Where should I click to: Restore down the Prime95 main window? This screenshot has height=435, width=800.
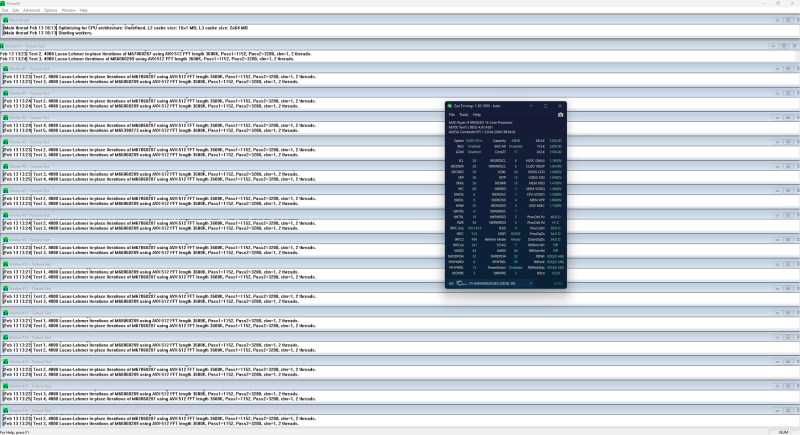(778, 3)
